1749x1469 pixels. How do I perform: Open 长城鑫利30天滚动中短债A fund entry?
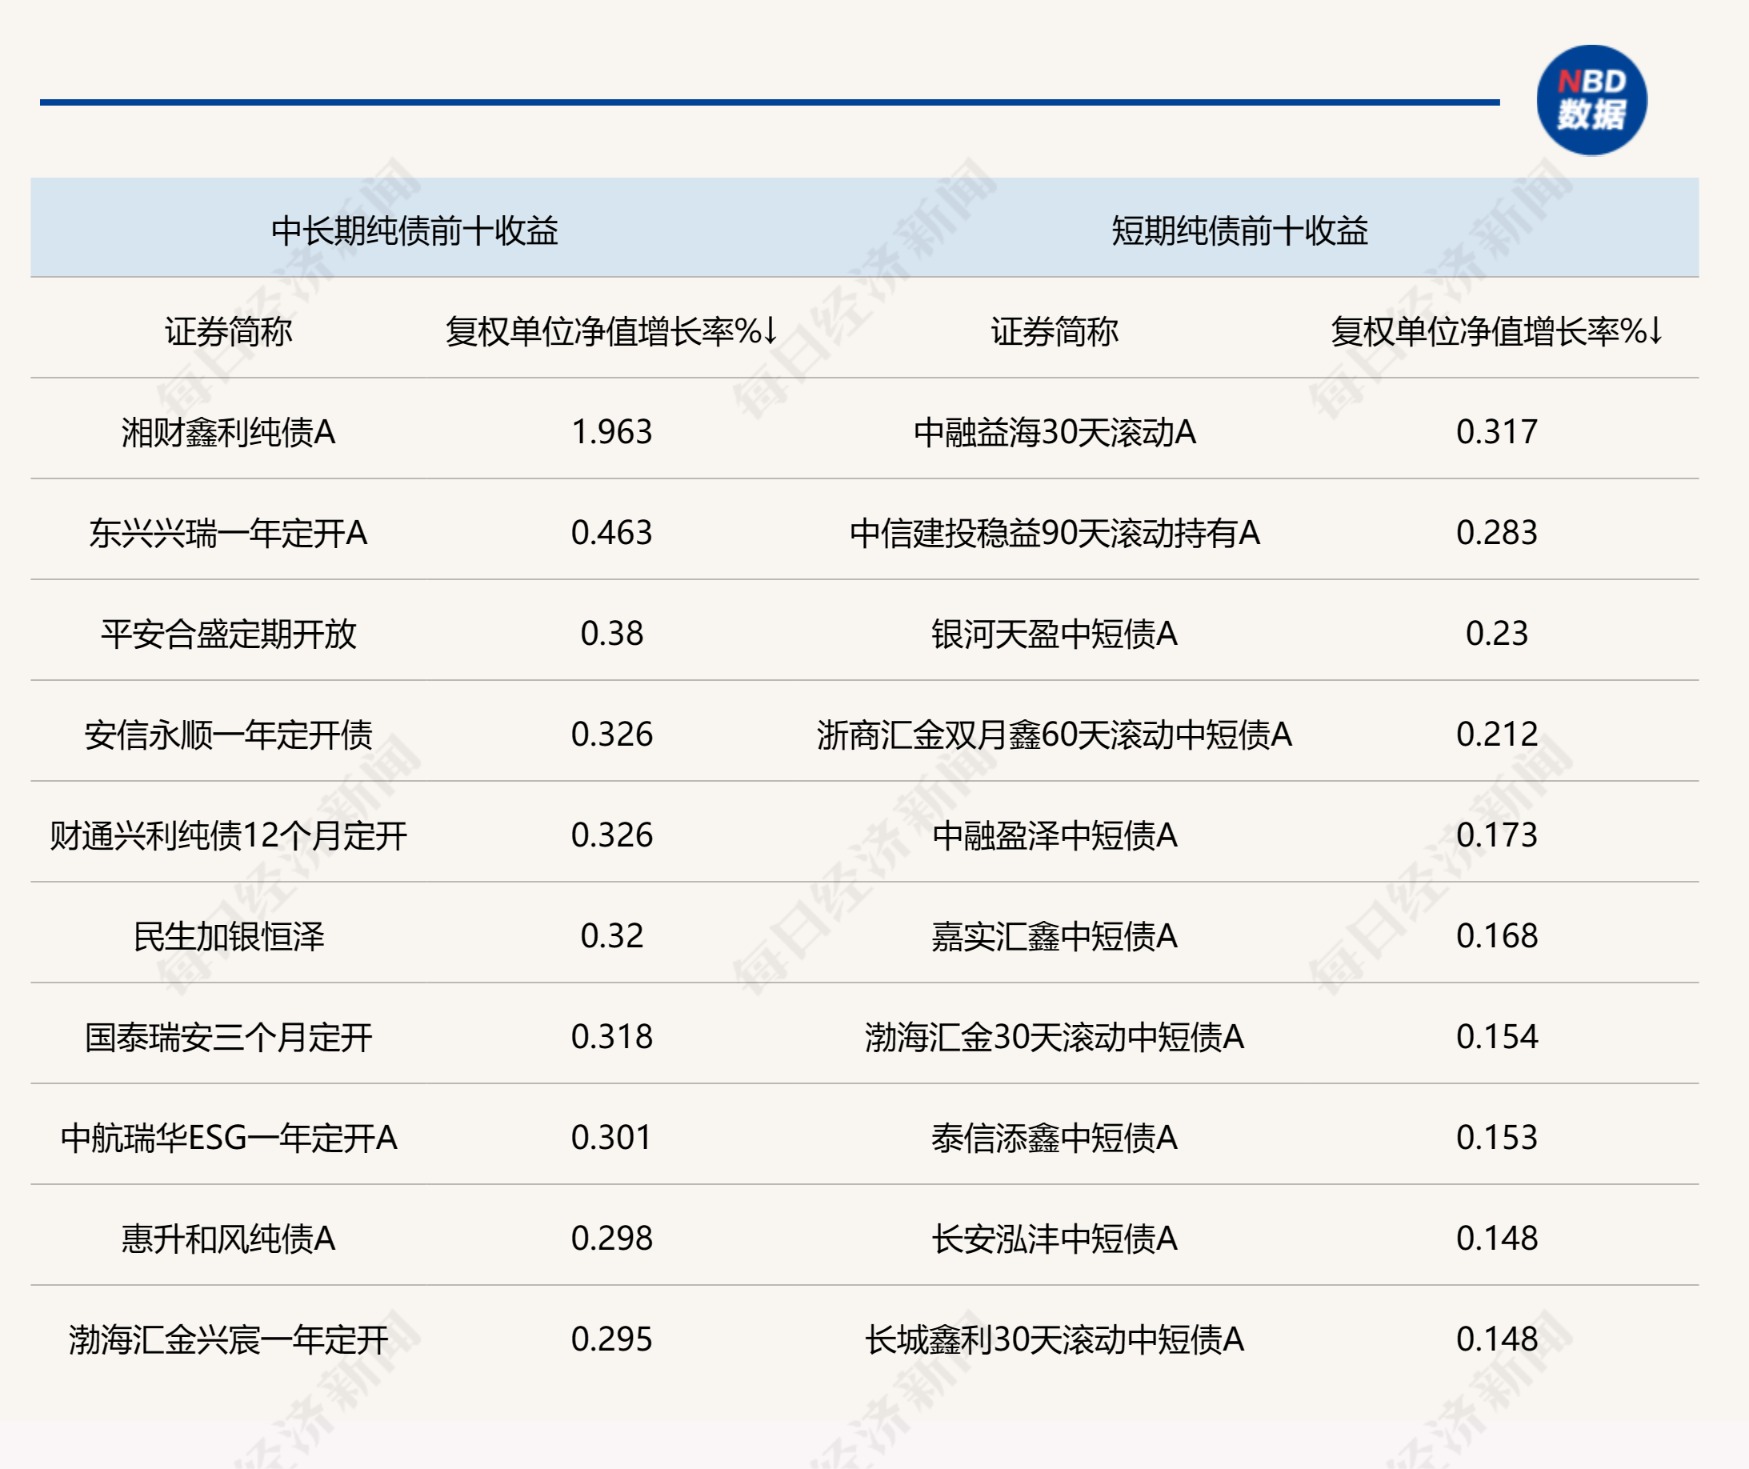(x=1054, y=1339)
